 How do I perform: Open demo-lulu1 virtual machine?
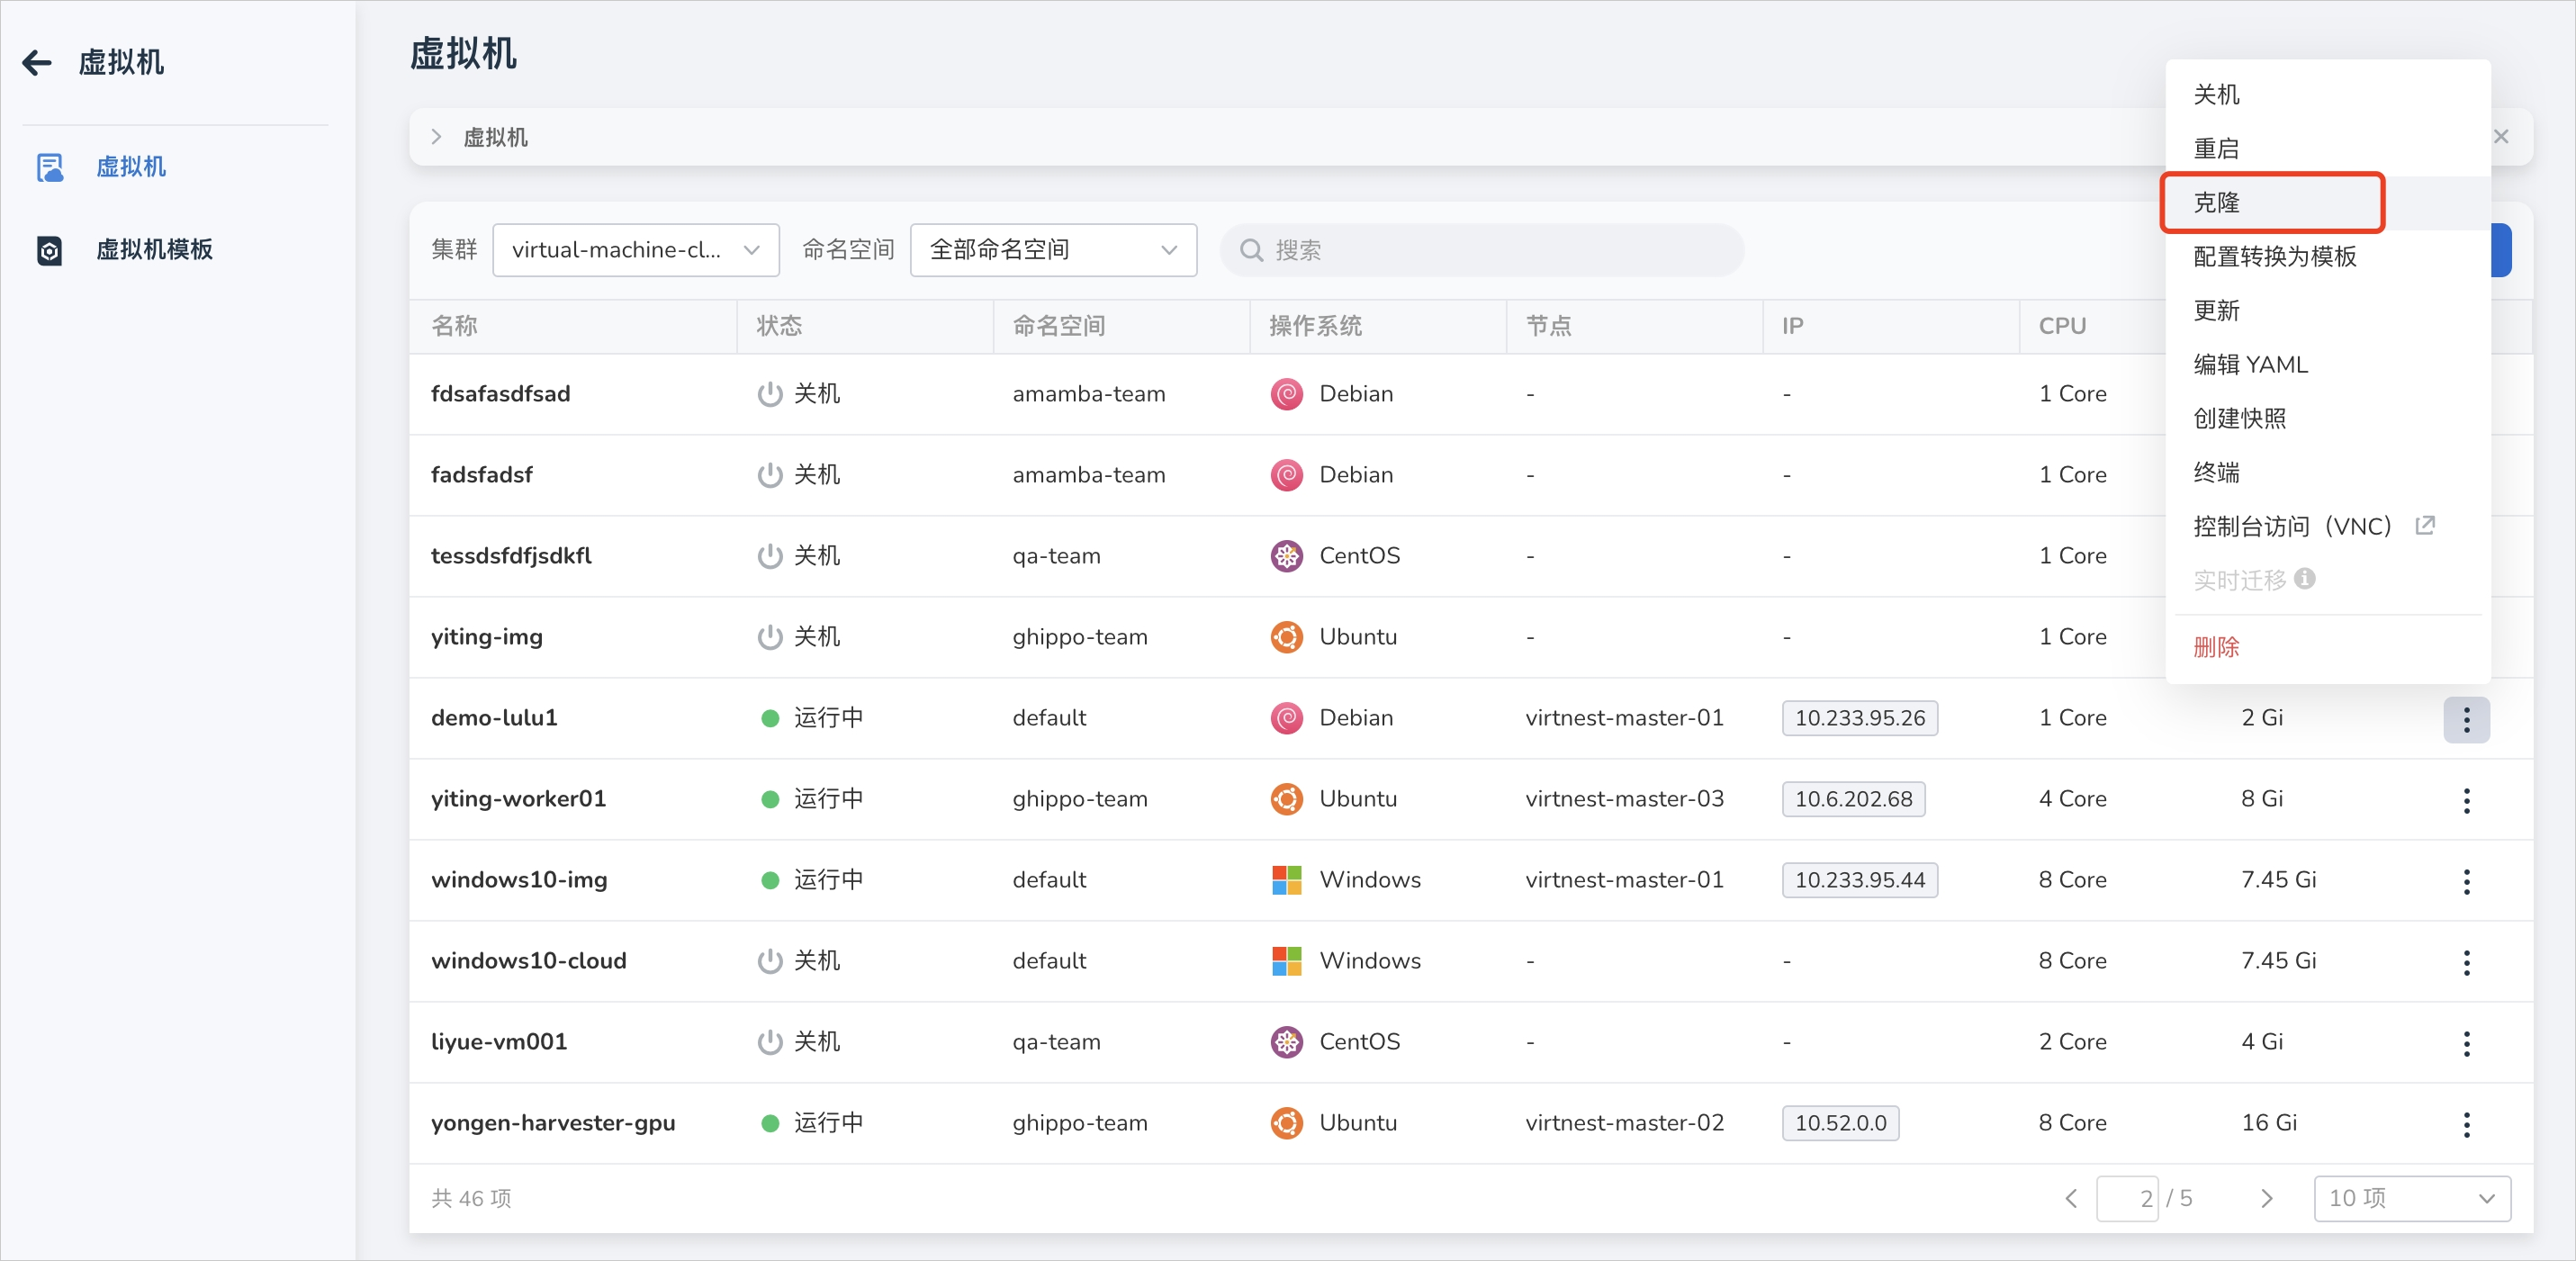(x=494, y=718)
